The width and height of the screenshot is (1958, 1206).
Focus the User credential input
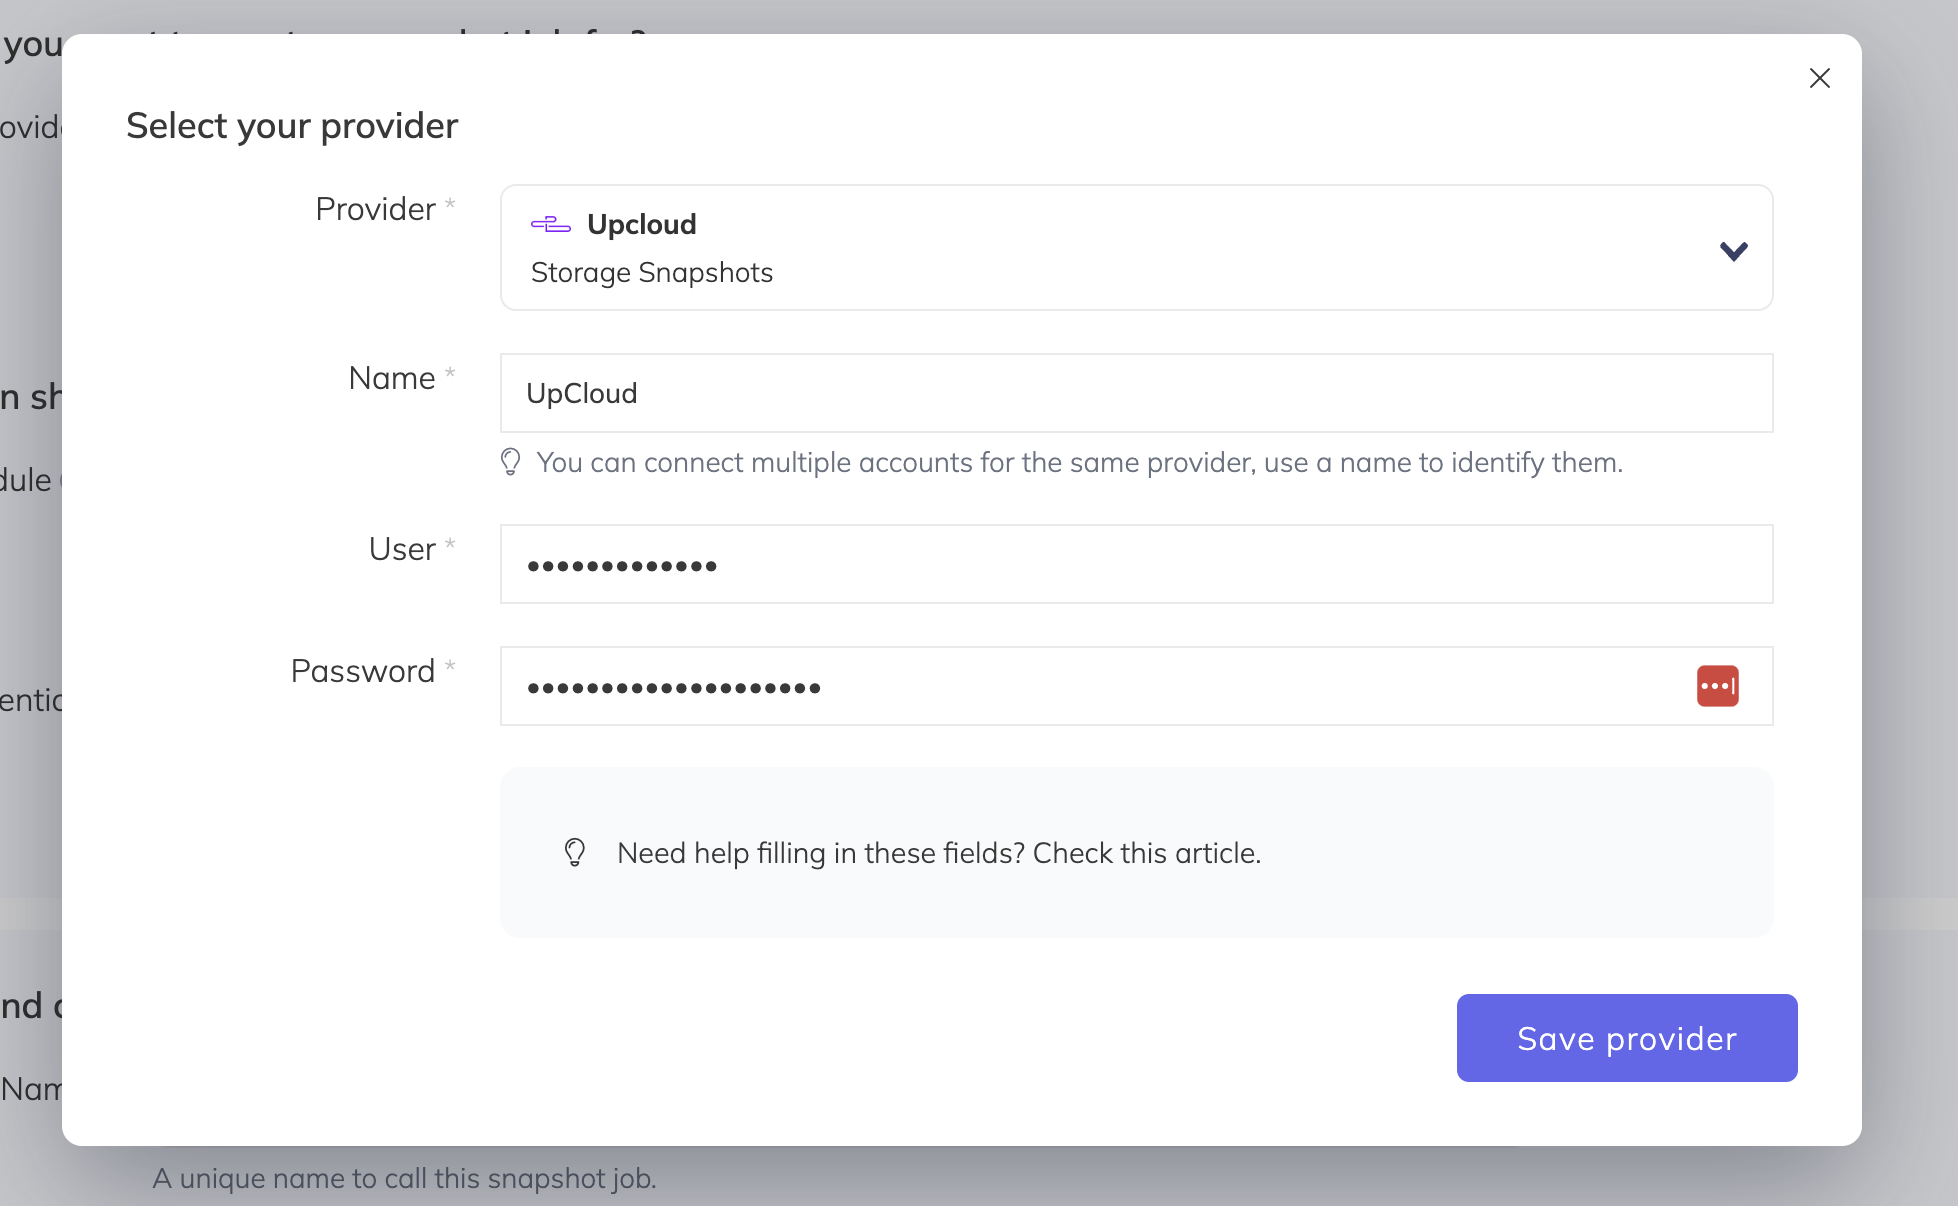point(1136,564)
